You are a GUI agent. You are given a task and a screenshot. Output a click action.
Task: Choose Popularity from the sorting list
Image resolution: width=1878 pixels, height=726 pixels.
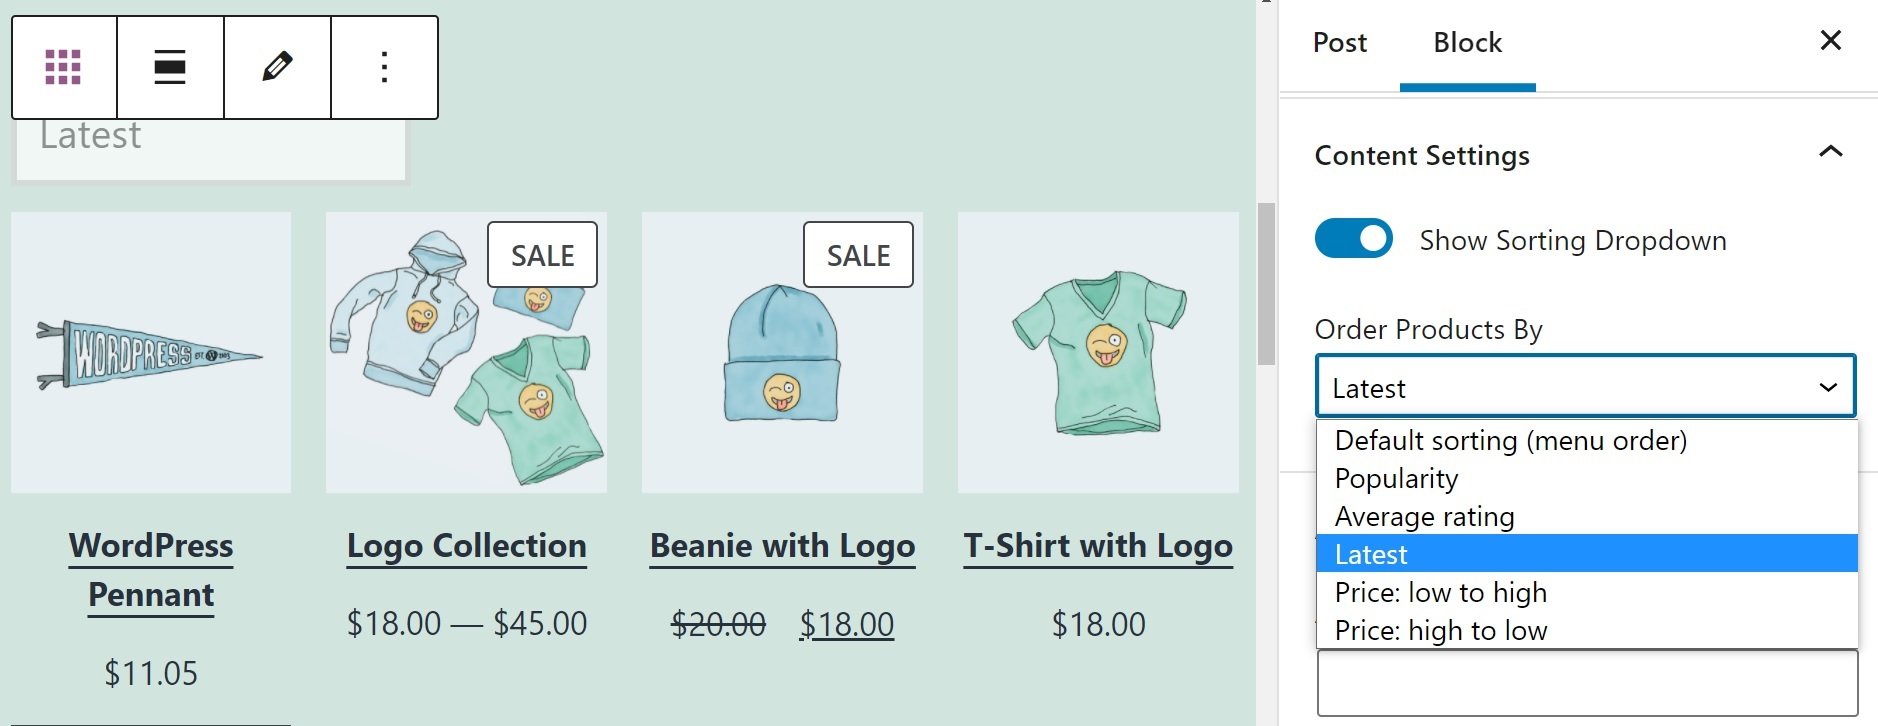pos(1396,479)
